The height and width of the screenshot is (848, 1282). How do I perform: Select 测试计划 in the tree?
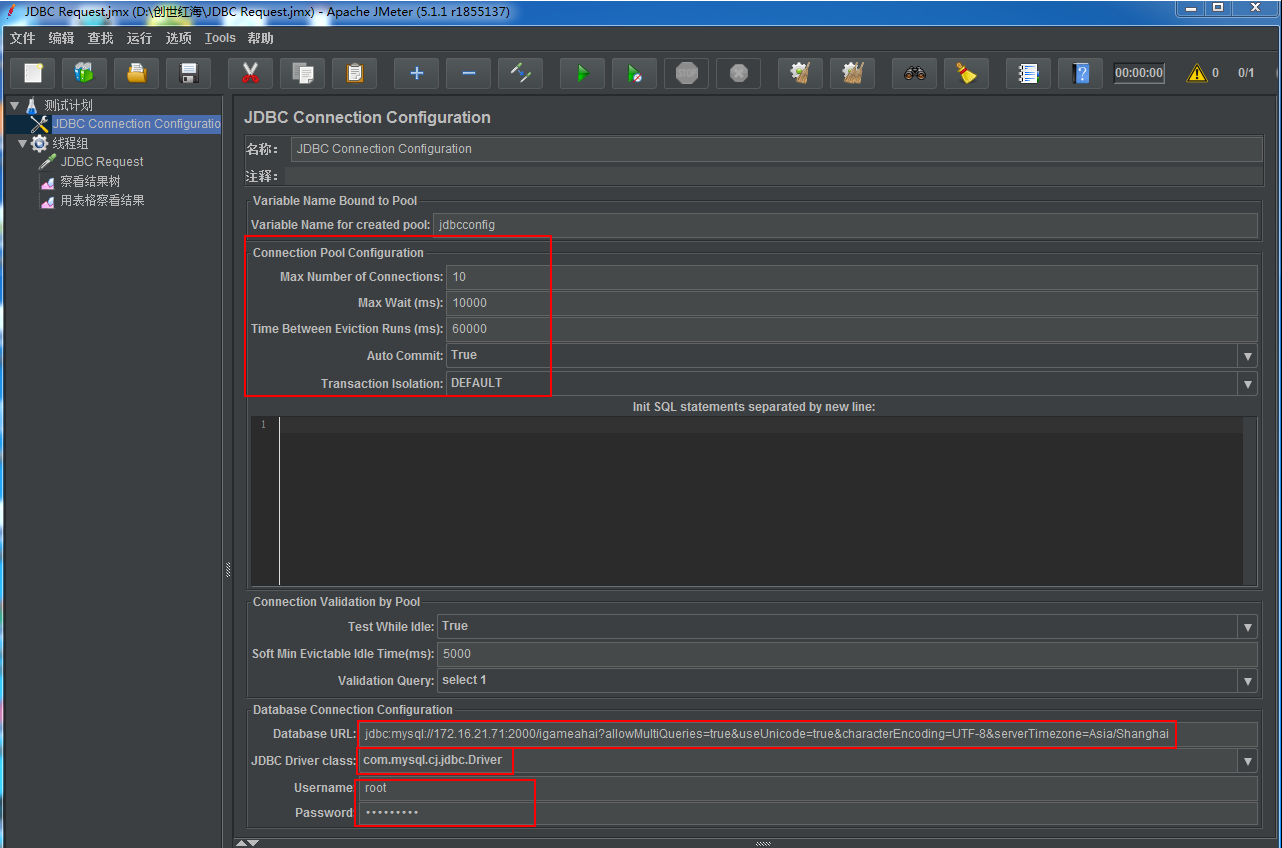tap(68, 105)
